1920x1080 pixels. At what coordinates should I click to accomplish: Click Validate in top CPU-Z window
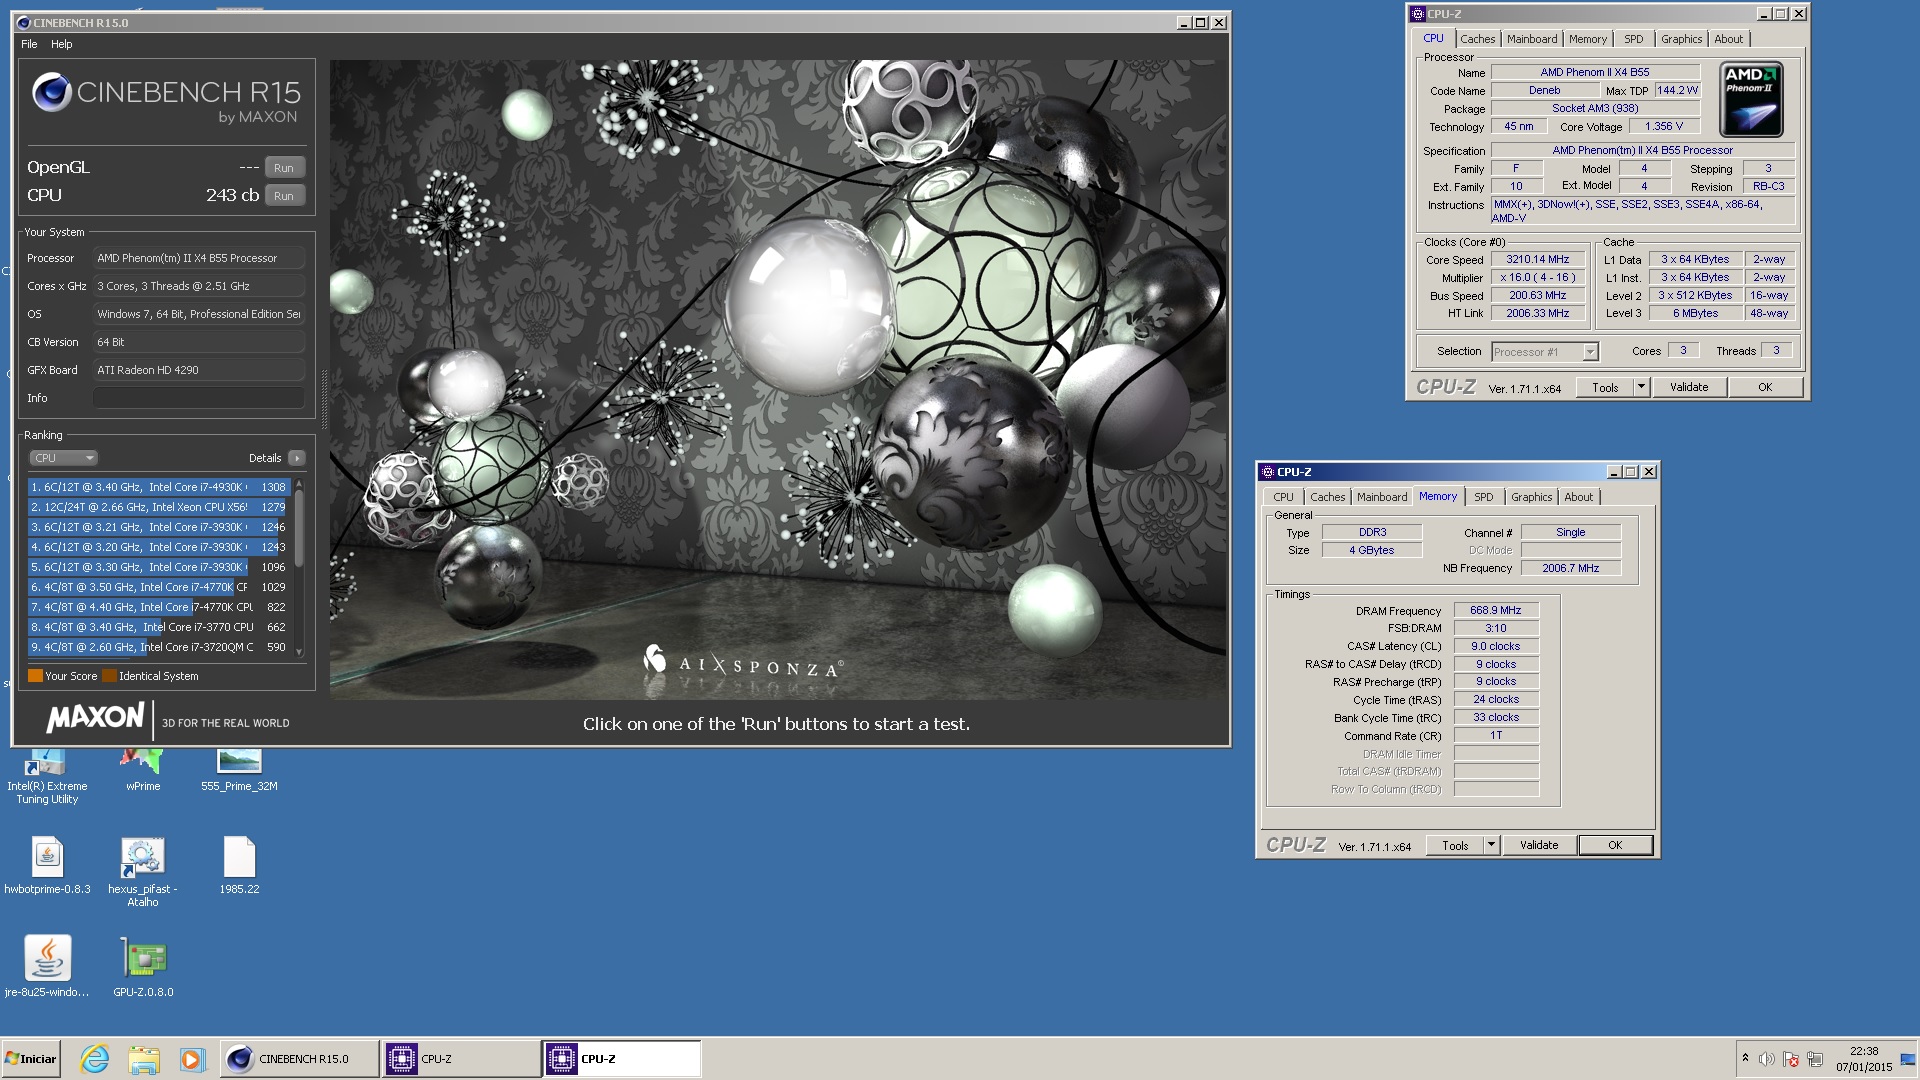coord(1689,388)
